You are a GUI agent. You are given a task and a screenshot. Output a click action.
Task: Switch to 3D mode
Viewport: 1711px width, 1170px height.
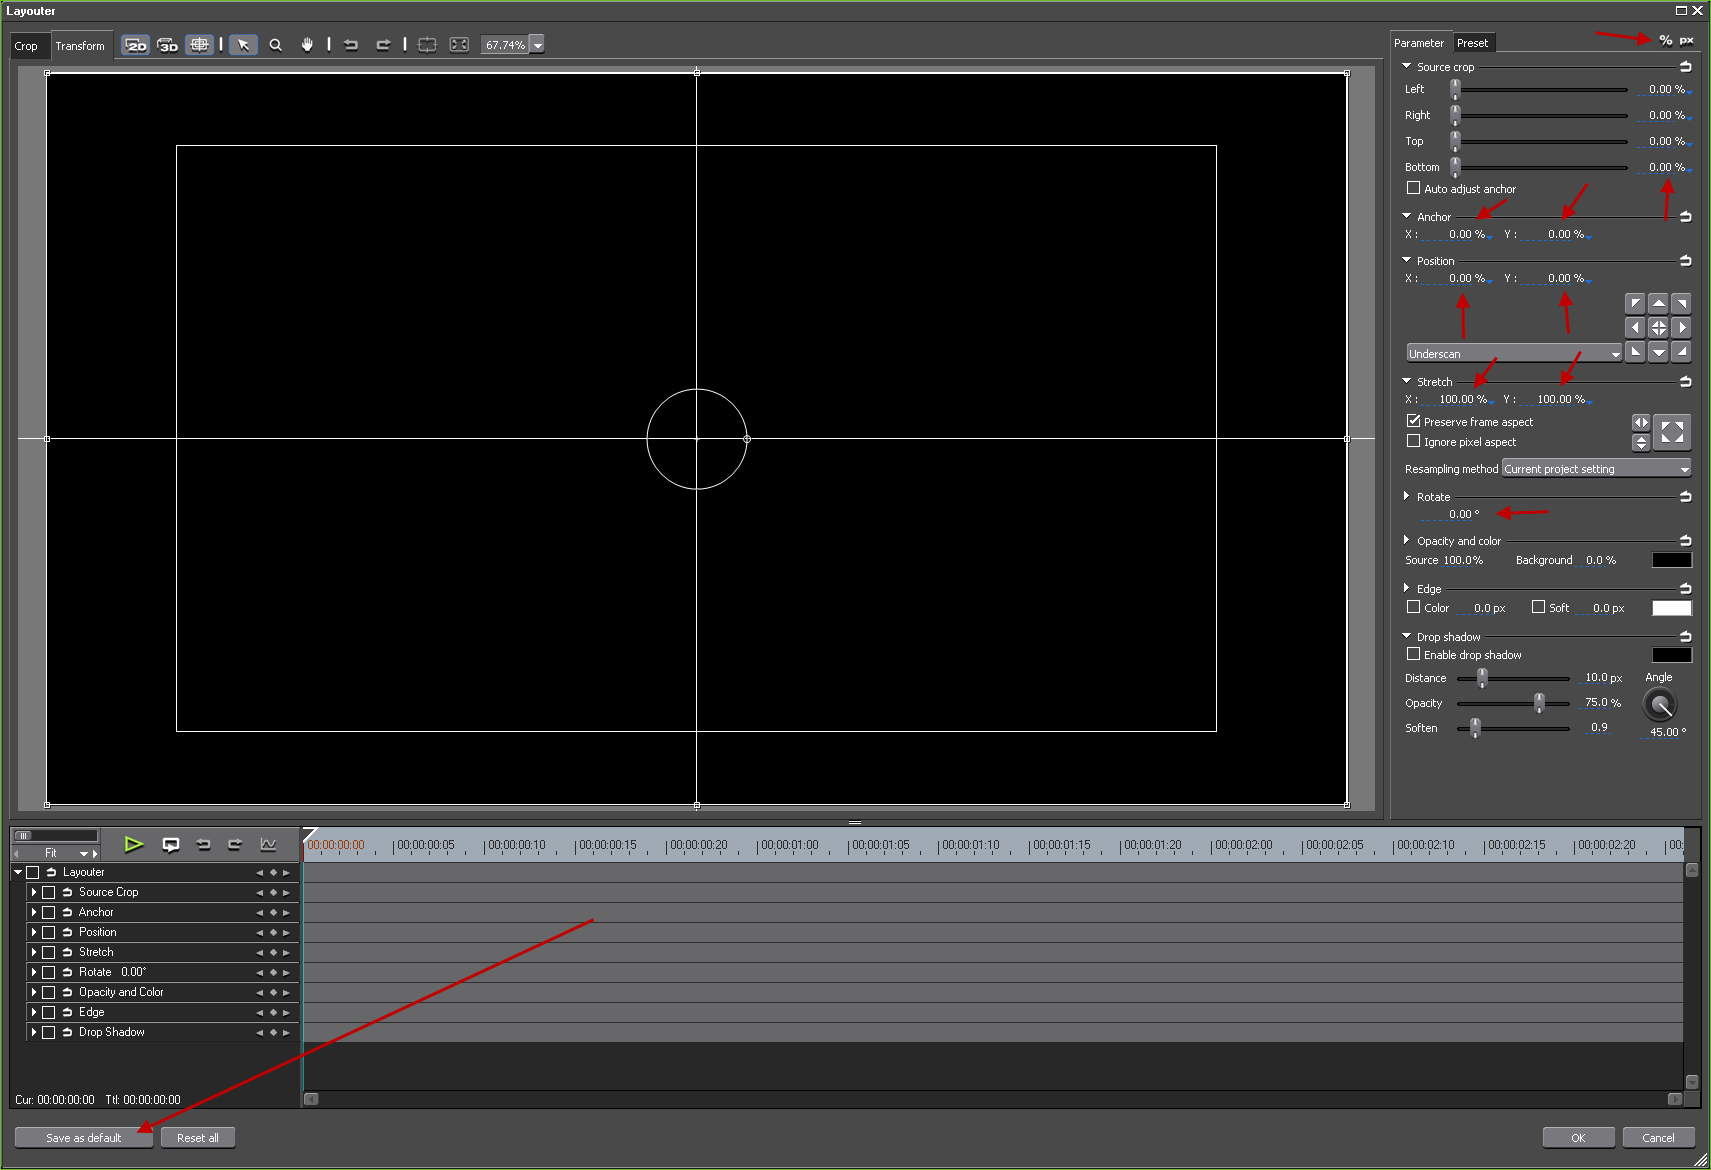[168, 45]
